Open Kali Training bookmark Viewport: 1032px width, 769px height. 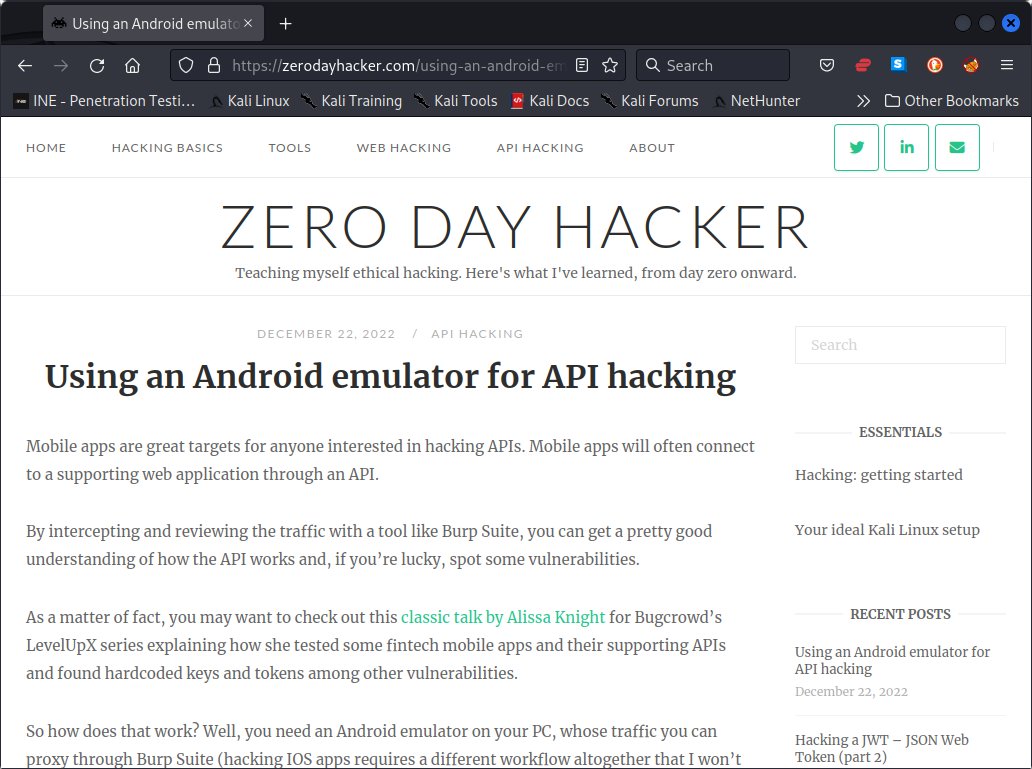point(351,101)
